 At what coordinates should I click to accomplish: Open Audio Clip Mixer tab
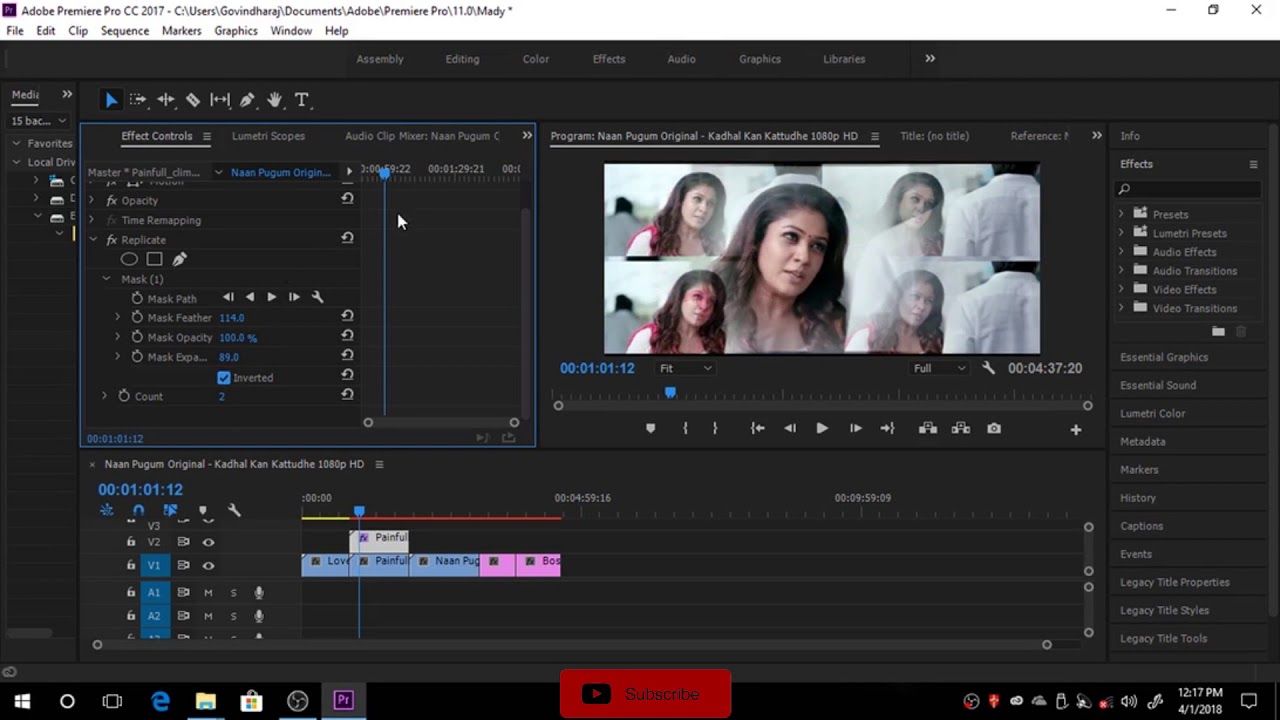pos(422,136)
